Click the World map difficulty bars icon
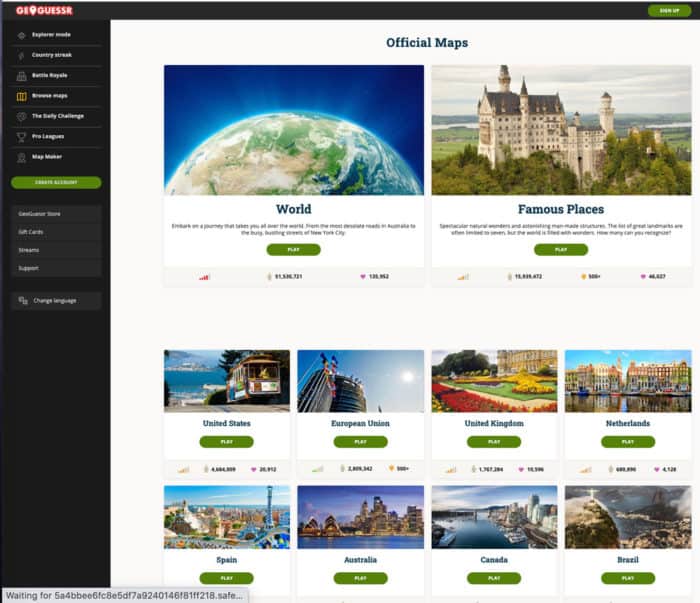Screen dimensions: 700x603 (204, 277)
